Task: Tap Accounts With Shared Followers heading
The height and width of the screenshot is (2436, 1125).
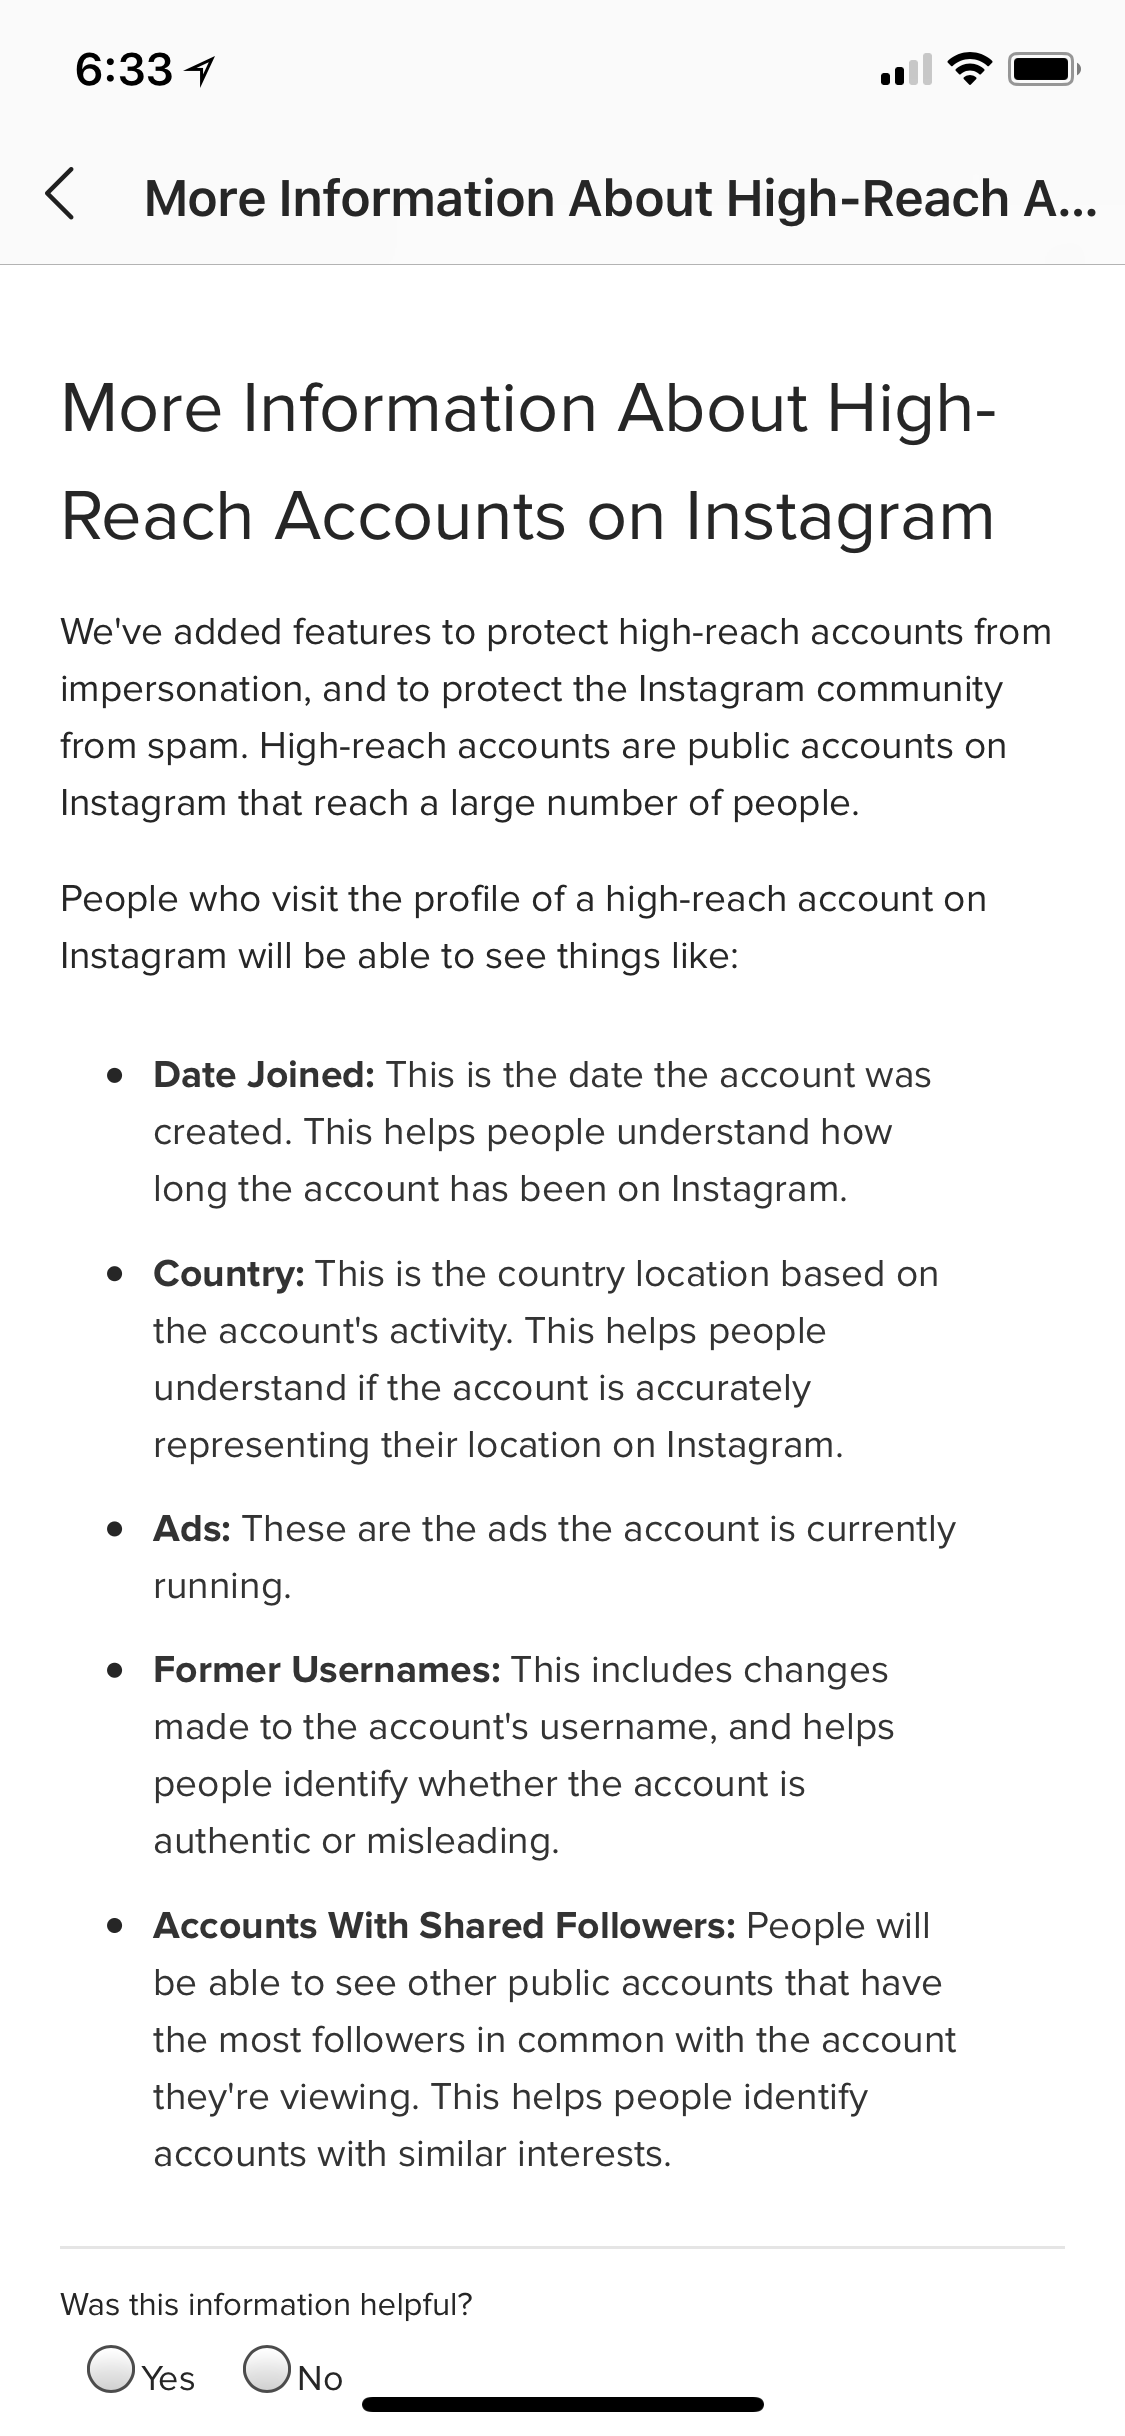Action: click(445, 1925)
